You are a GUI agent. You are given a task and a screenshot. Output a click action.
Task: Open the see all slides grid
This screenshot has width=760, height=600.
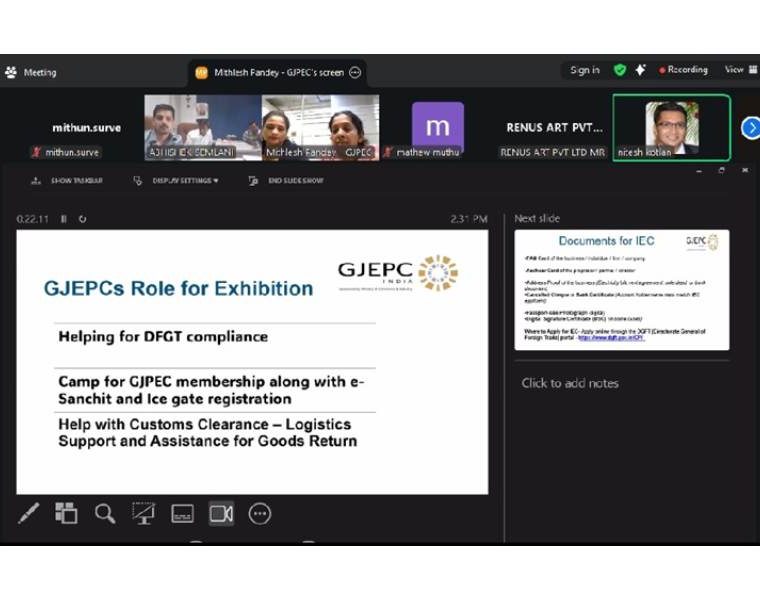[66, 514]
